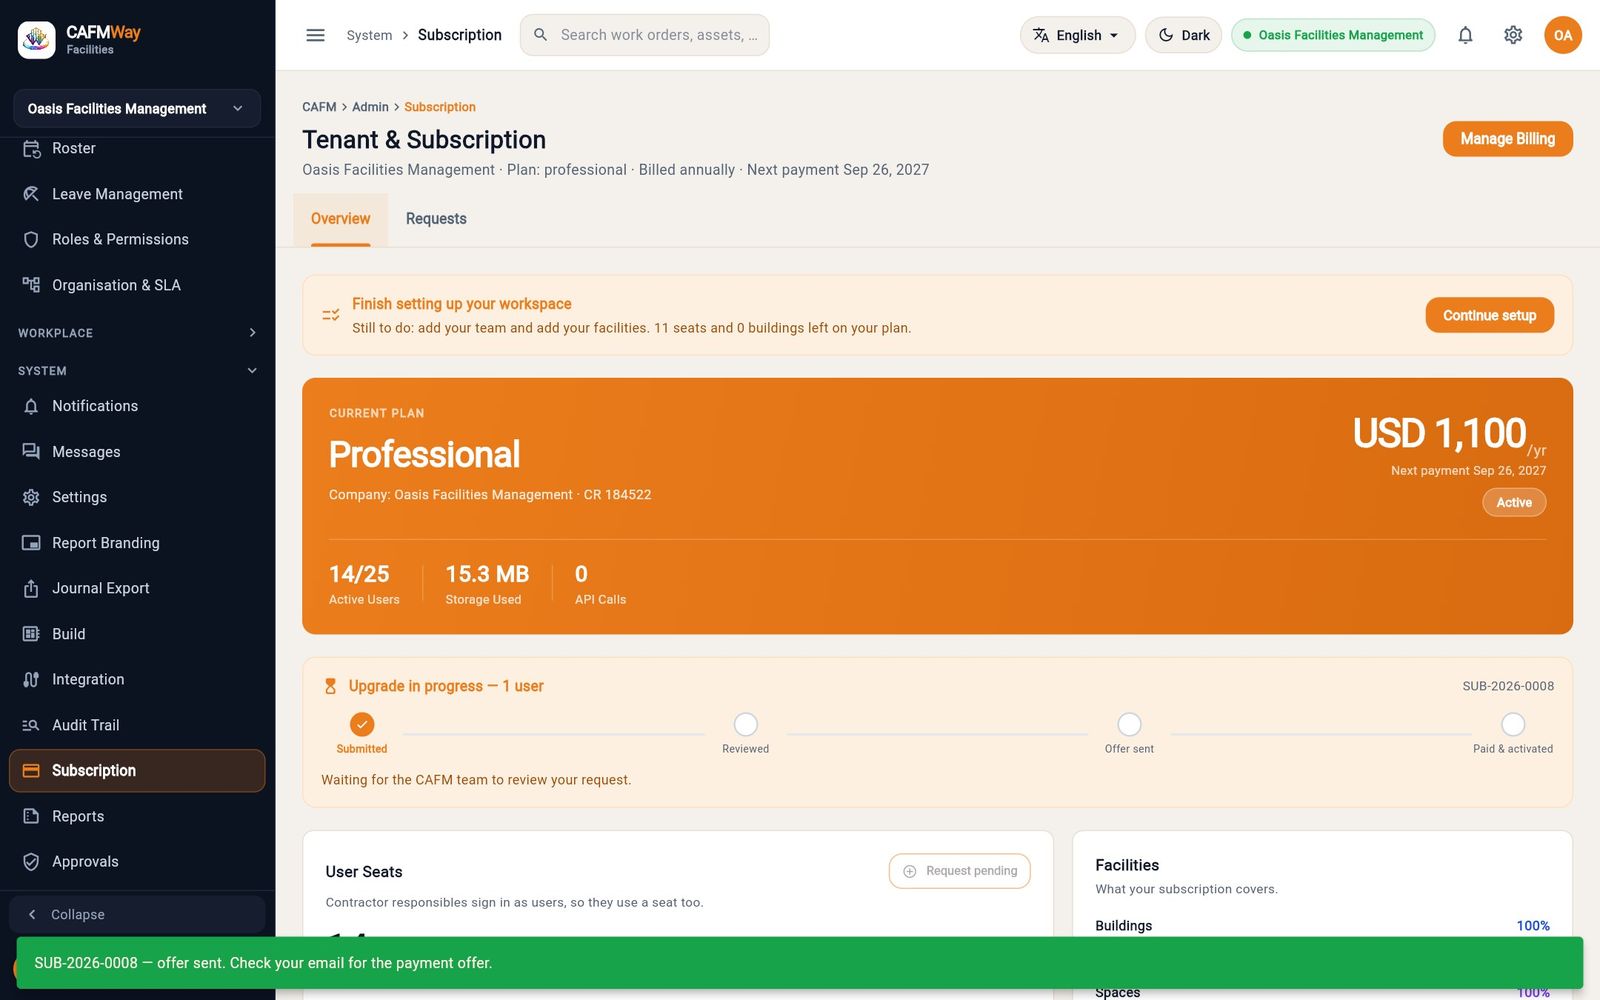Image resolution: width=1600 pixels, height=1000 pixels.
Task: Click the Subscription breadcrumb under the top bar
Action: coord(440,107)
